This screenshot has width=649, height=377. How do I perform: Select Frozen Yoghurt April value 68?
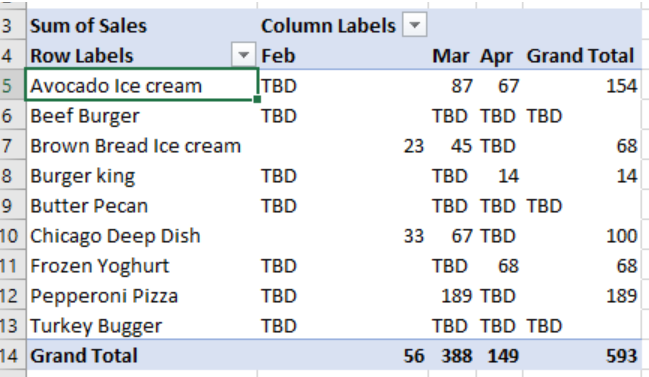pyautogui.click(x=500, y=265)
